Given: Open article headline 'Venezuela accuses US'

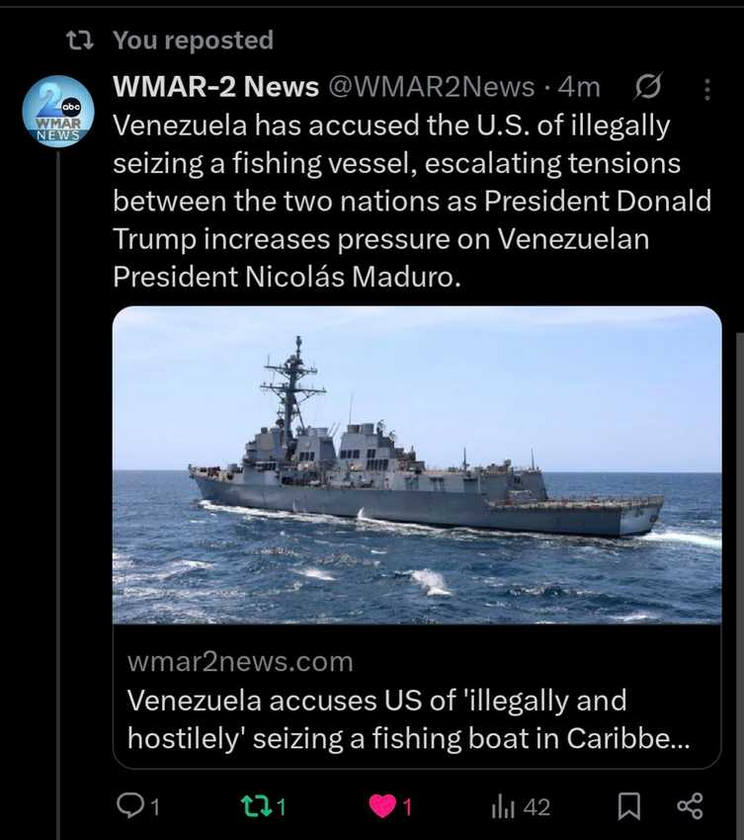Looking at the screenshot, I should pyautogui.click(x=409, y=719).
